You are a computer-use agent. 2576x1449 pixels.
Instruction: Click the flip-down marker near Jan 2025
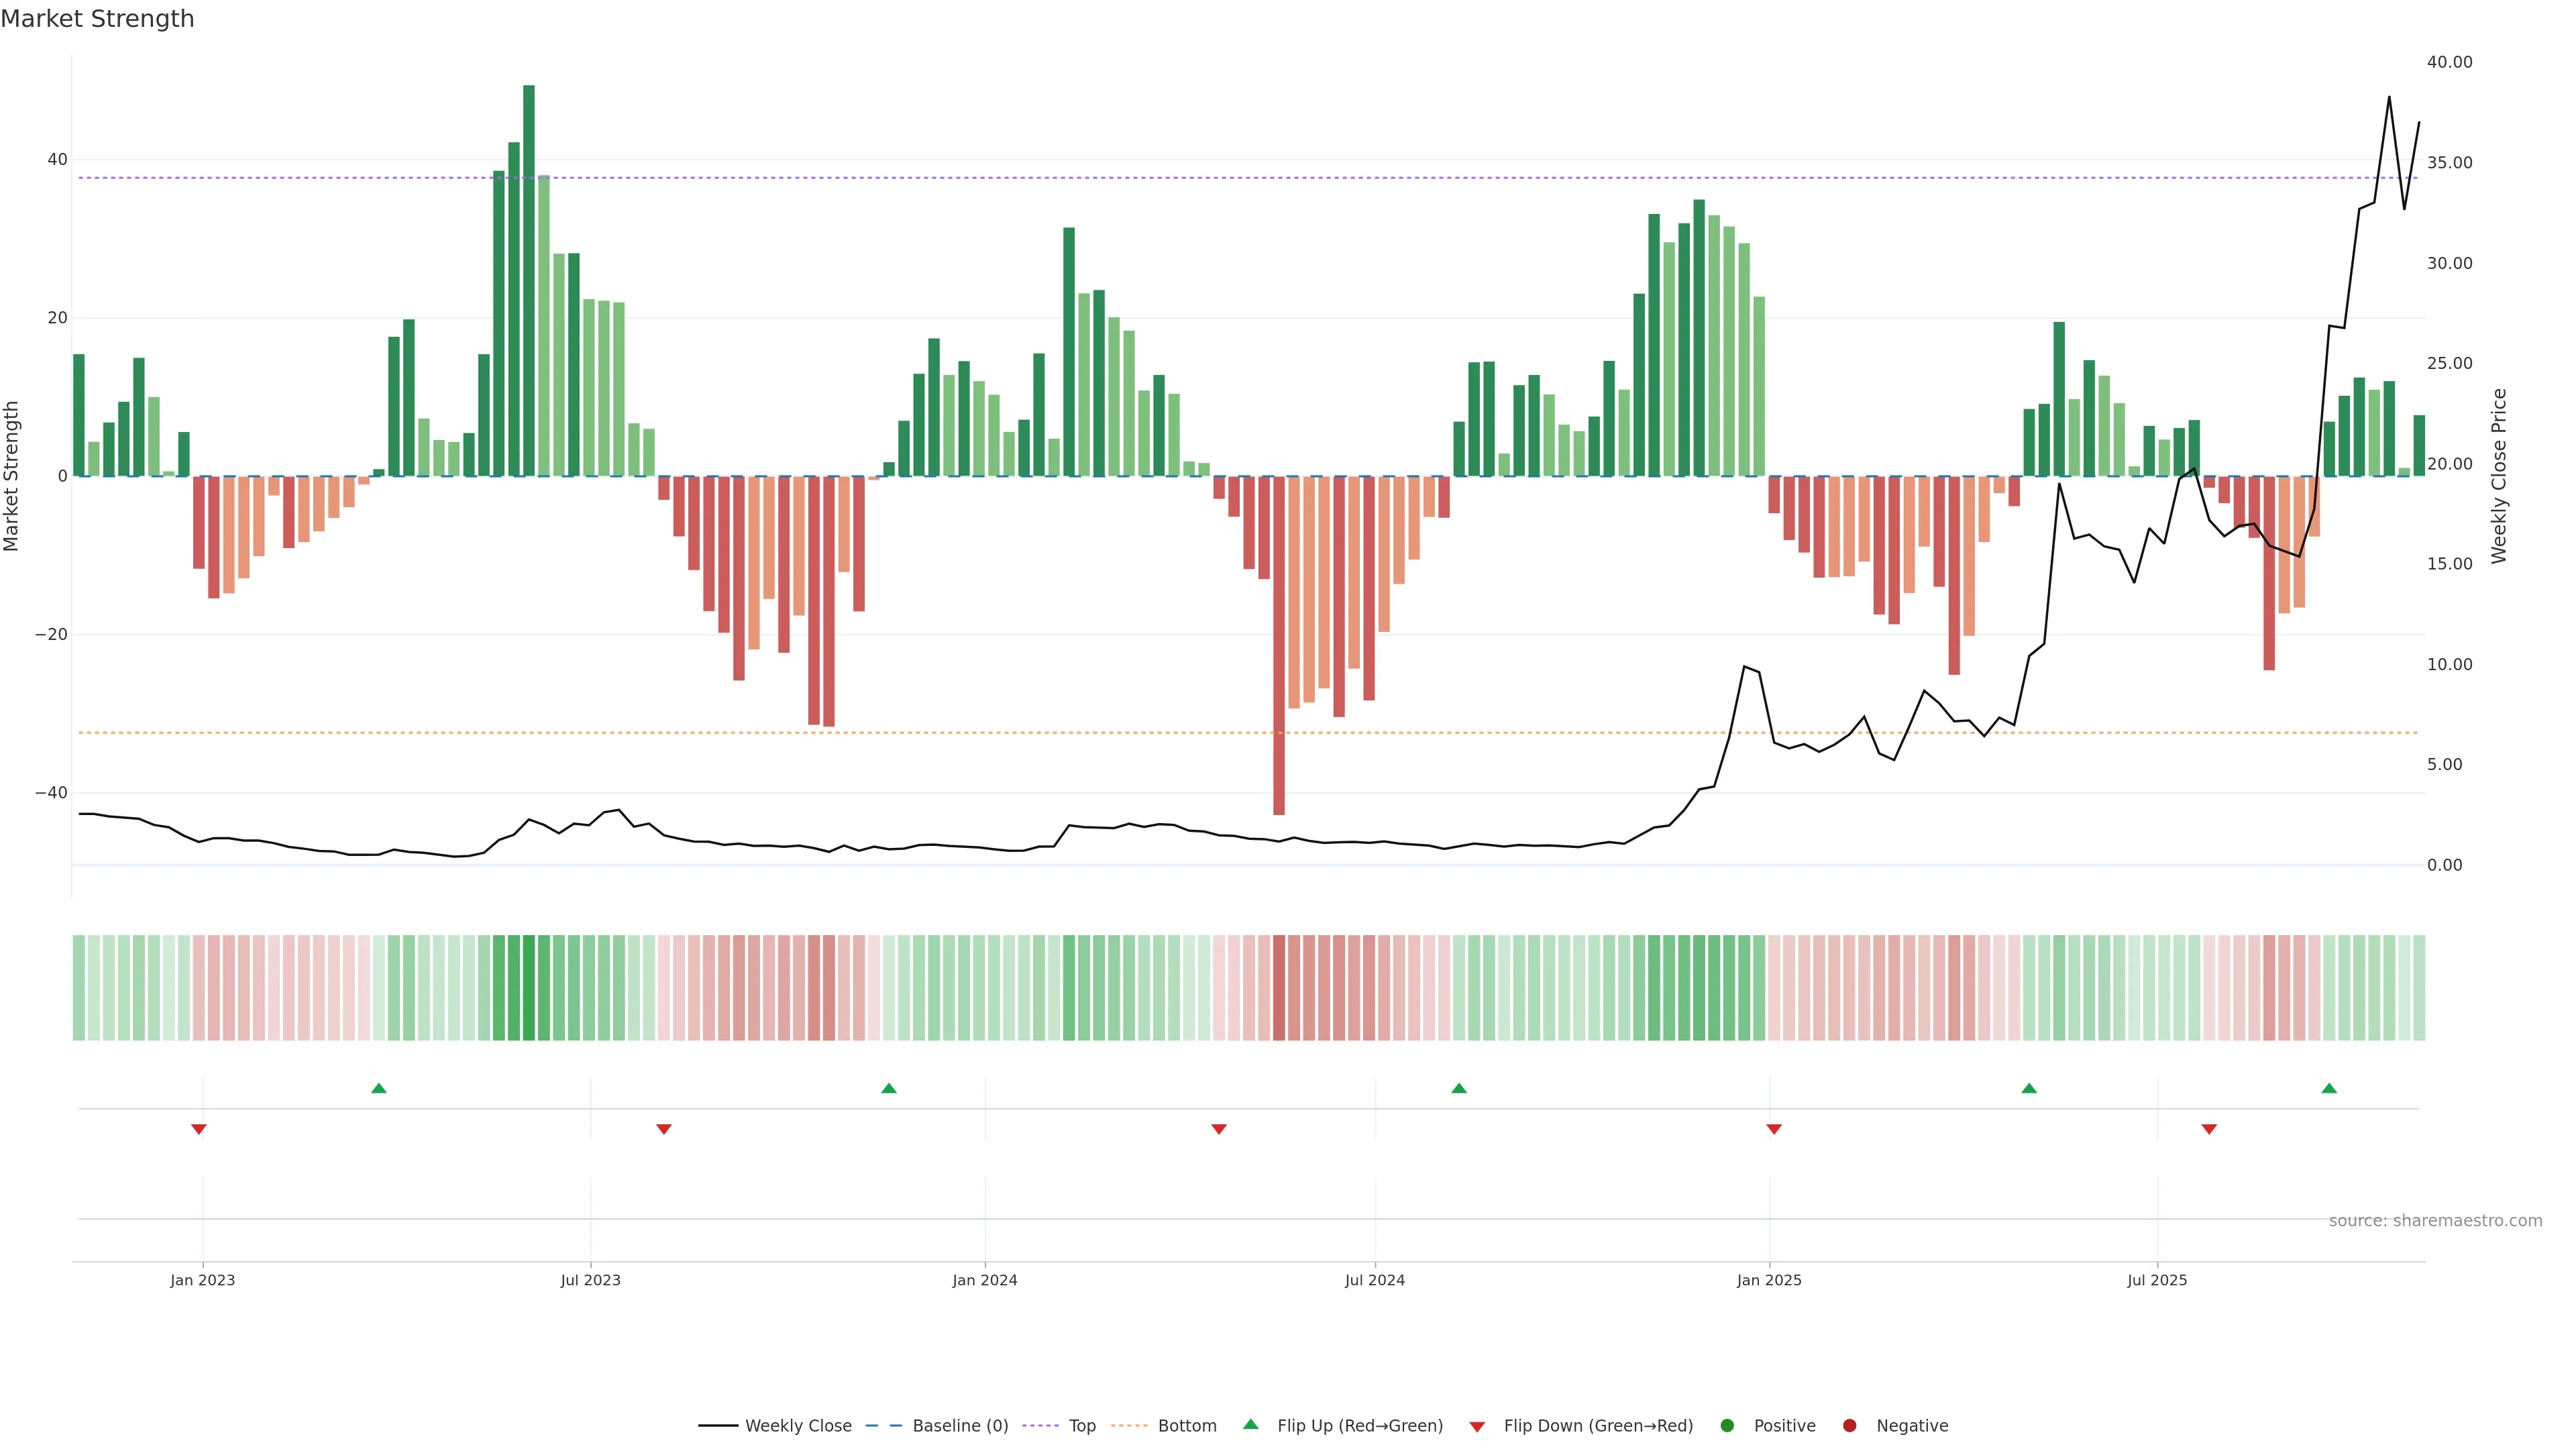coord(1774,1129)
